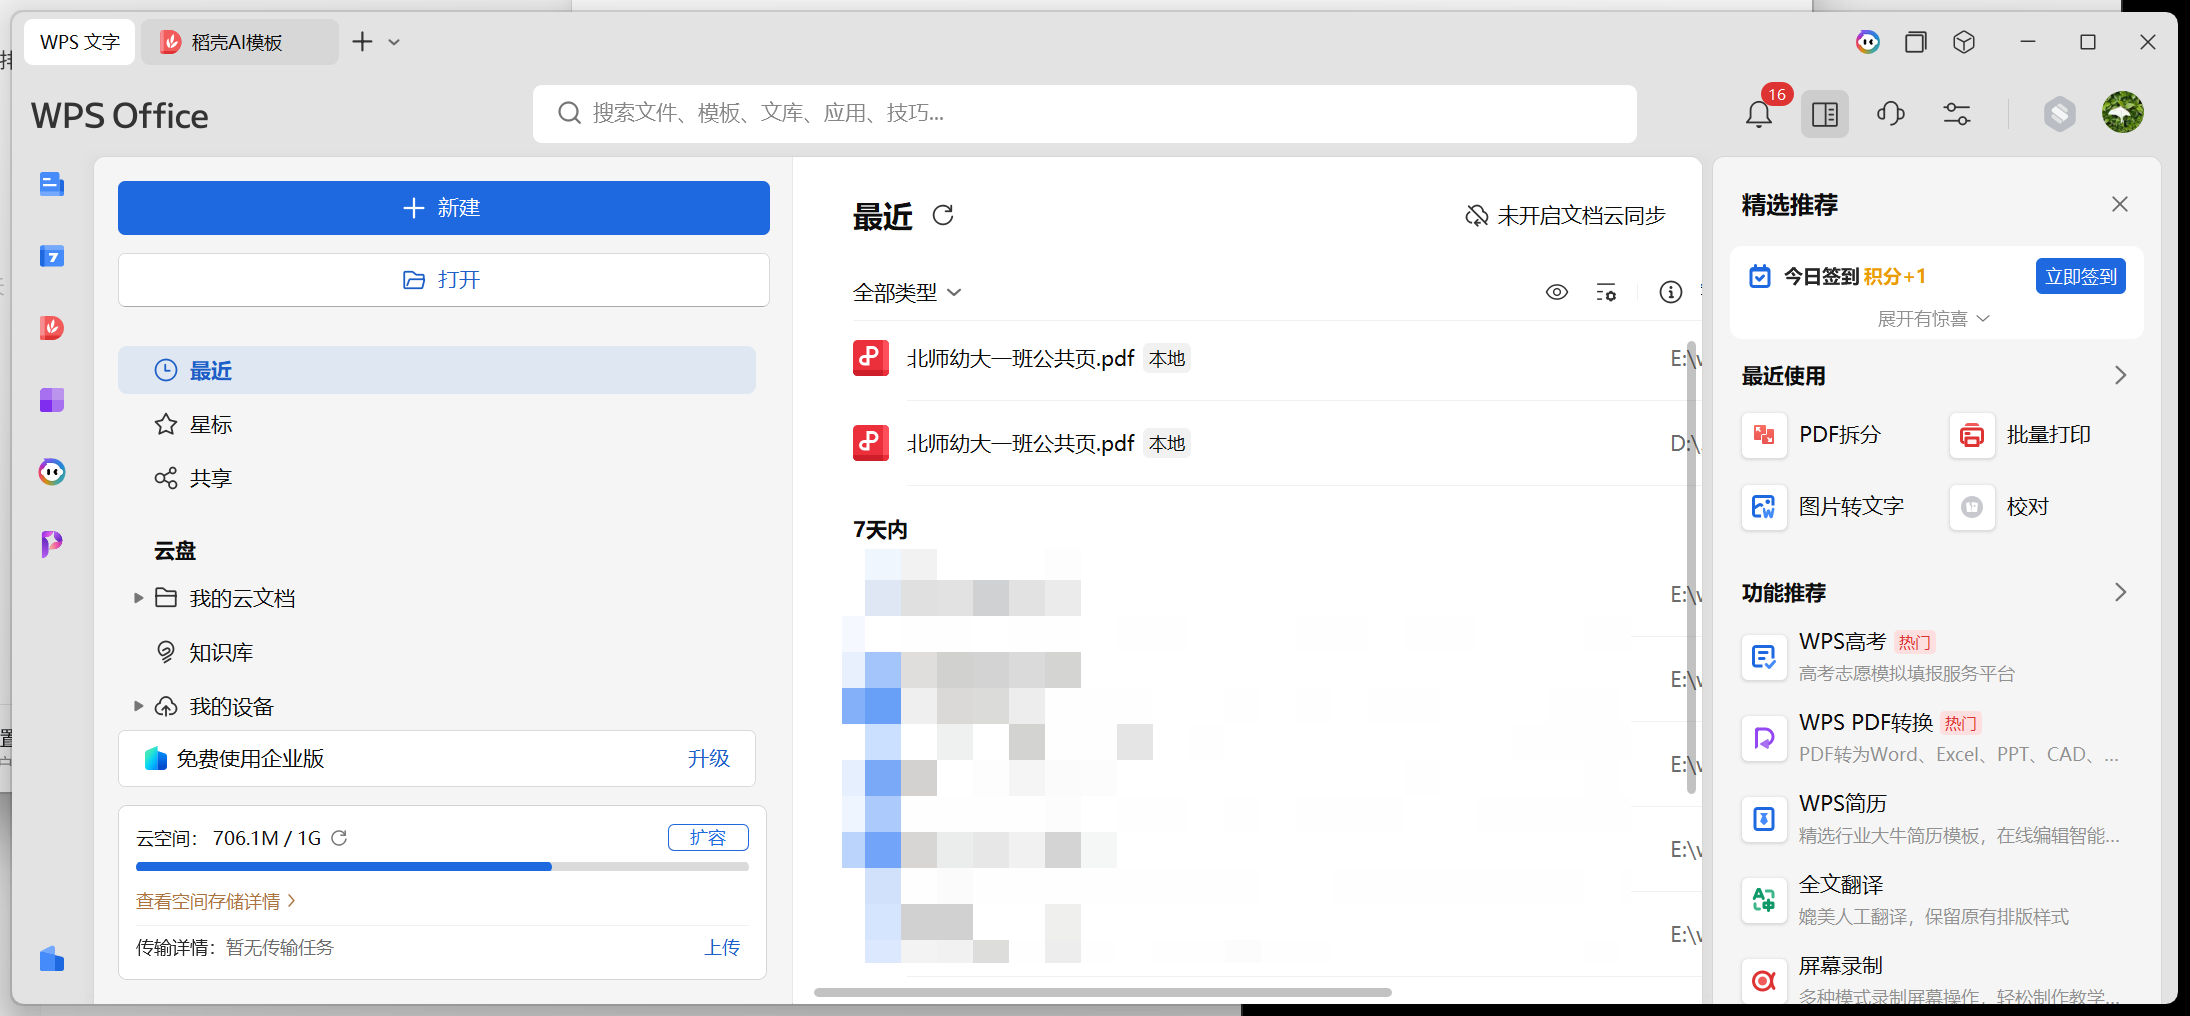The height and width of the screenshot is (1016, 2190).
Task: Open the new tab dropdown arrow
Action: coord(394,42)
